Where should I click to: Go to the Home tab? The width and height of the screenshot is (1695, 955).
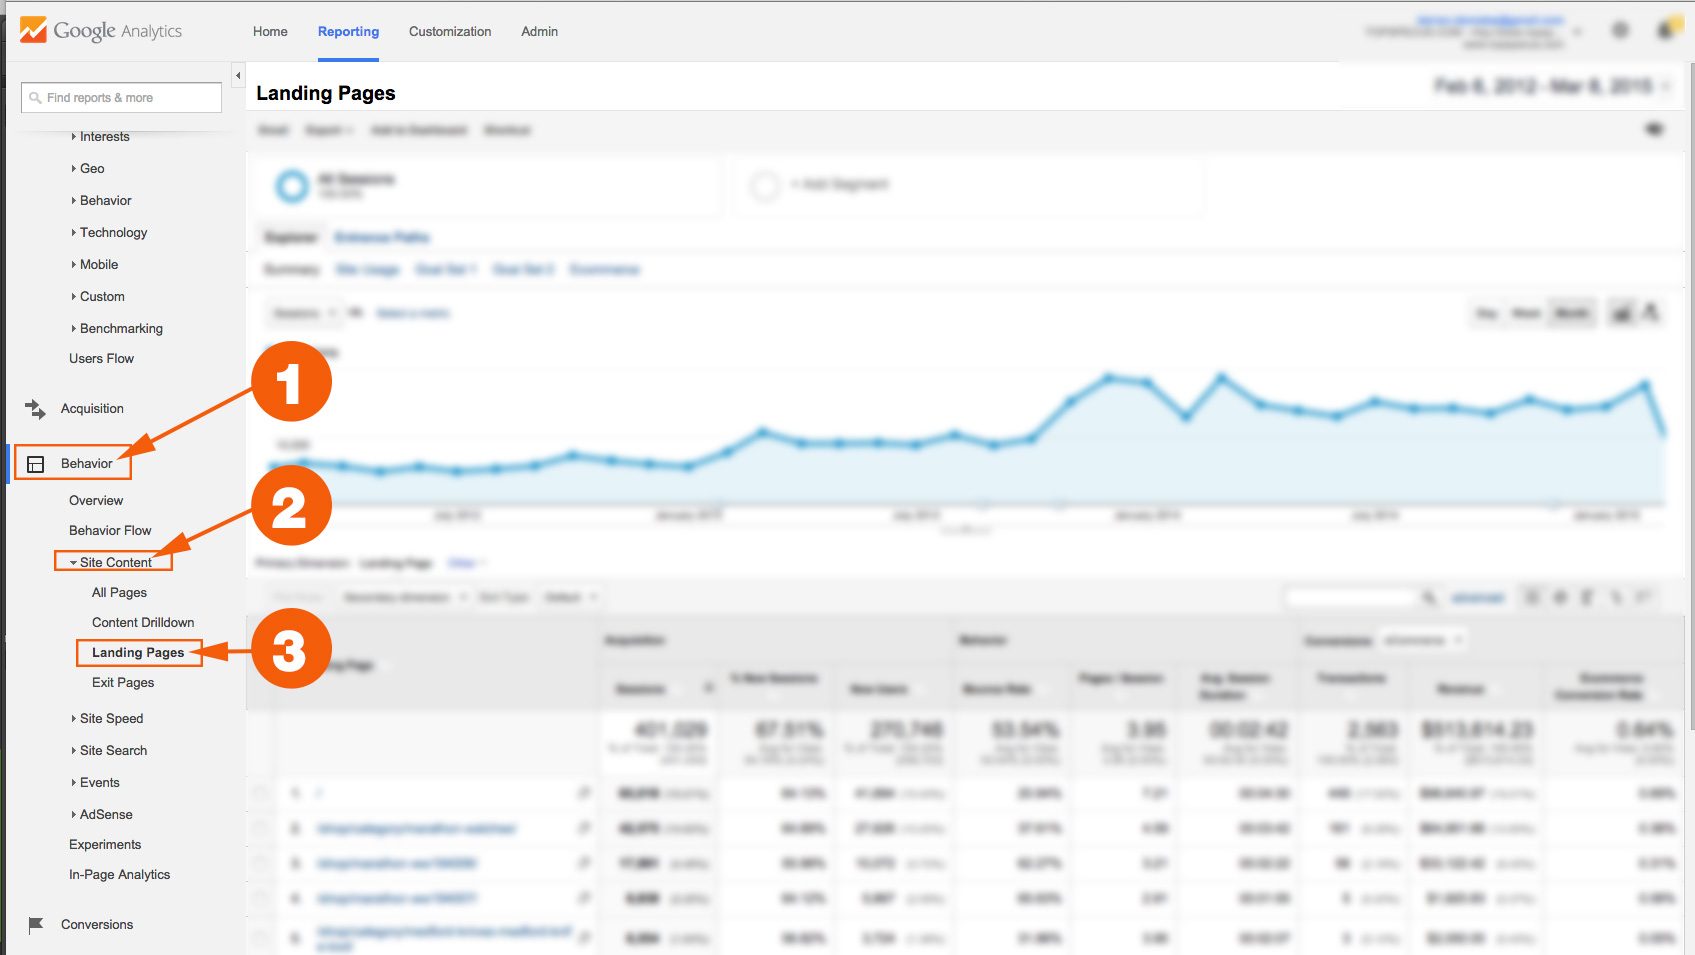tap(270, 32)
